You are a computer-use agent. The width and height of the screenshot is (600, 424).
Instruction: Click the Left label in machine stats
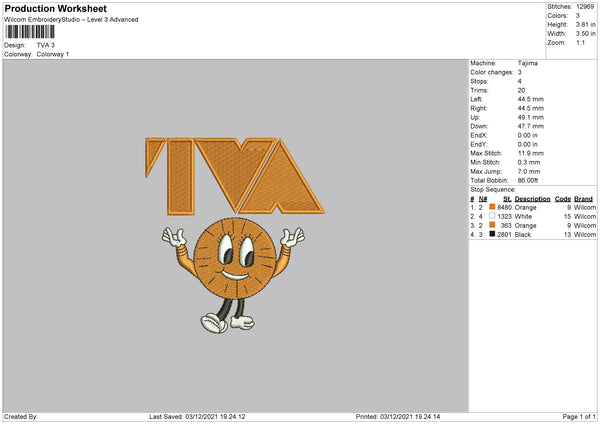[x=476, y=99]
